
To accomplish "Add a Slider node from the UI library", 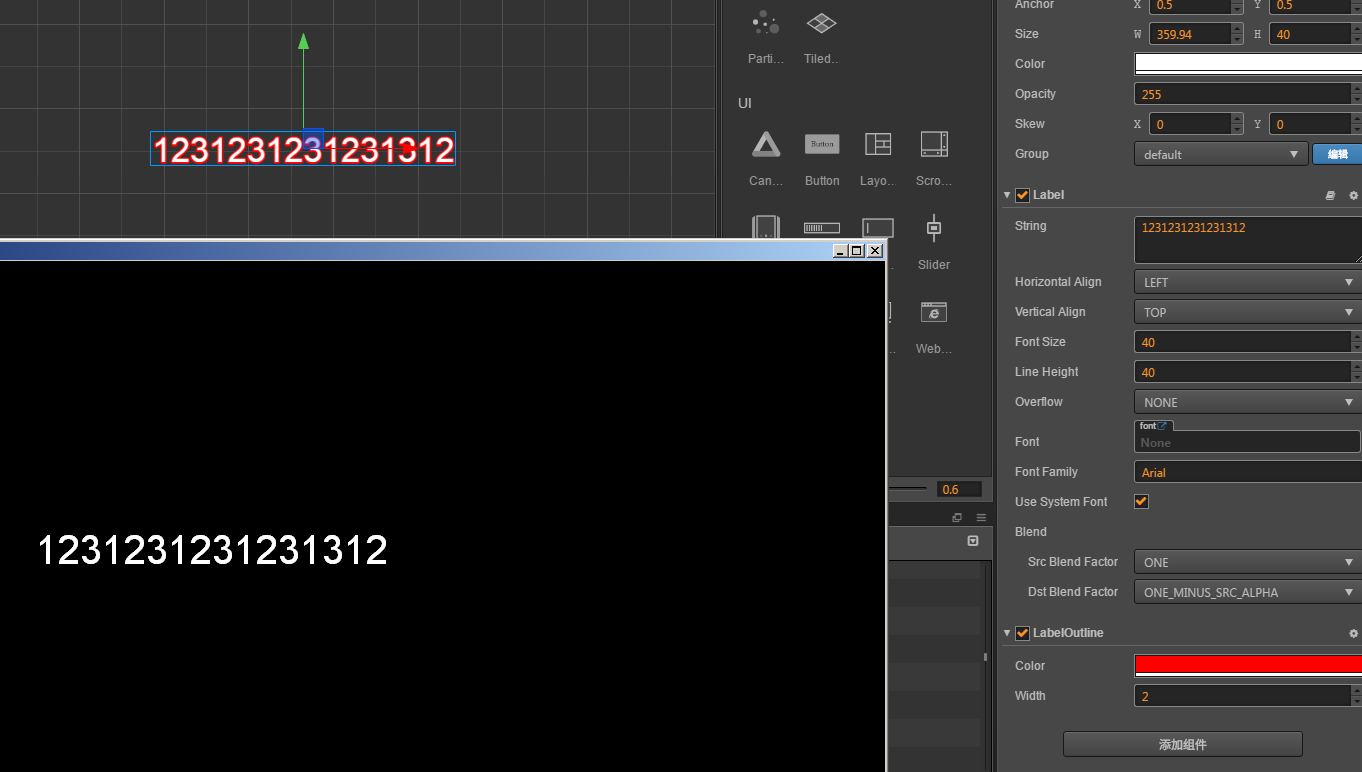I will click(x=934, y=229).
